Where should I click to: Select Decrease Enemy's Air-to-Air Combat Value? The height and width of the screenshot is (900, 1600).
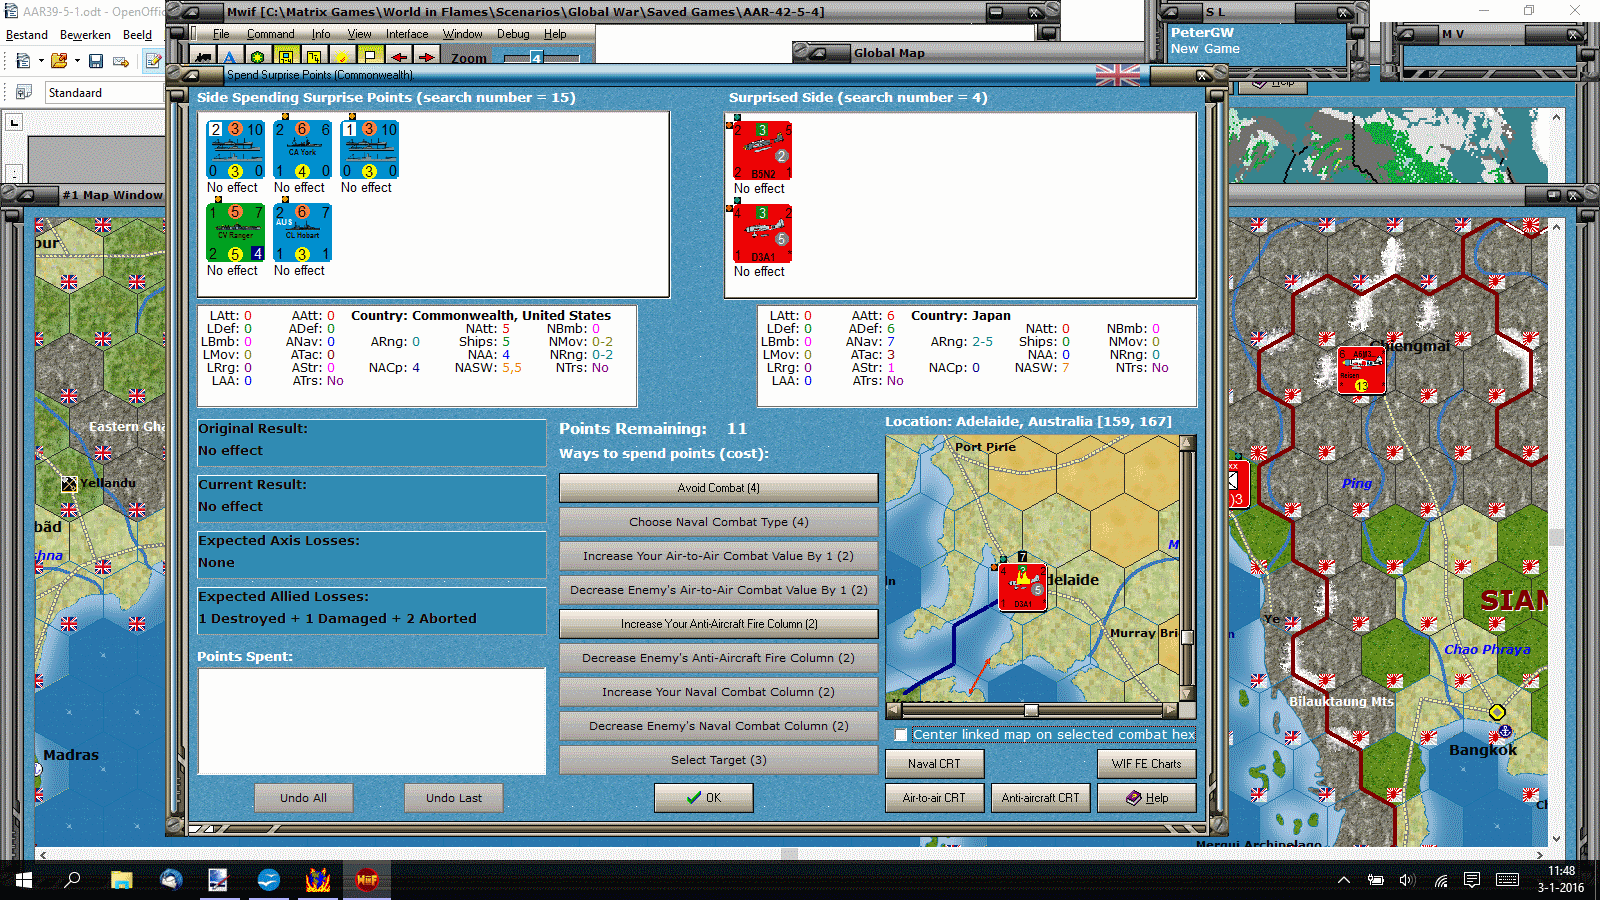(718, 590)
